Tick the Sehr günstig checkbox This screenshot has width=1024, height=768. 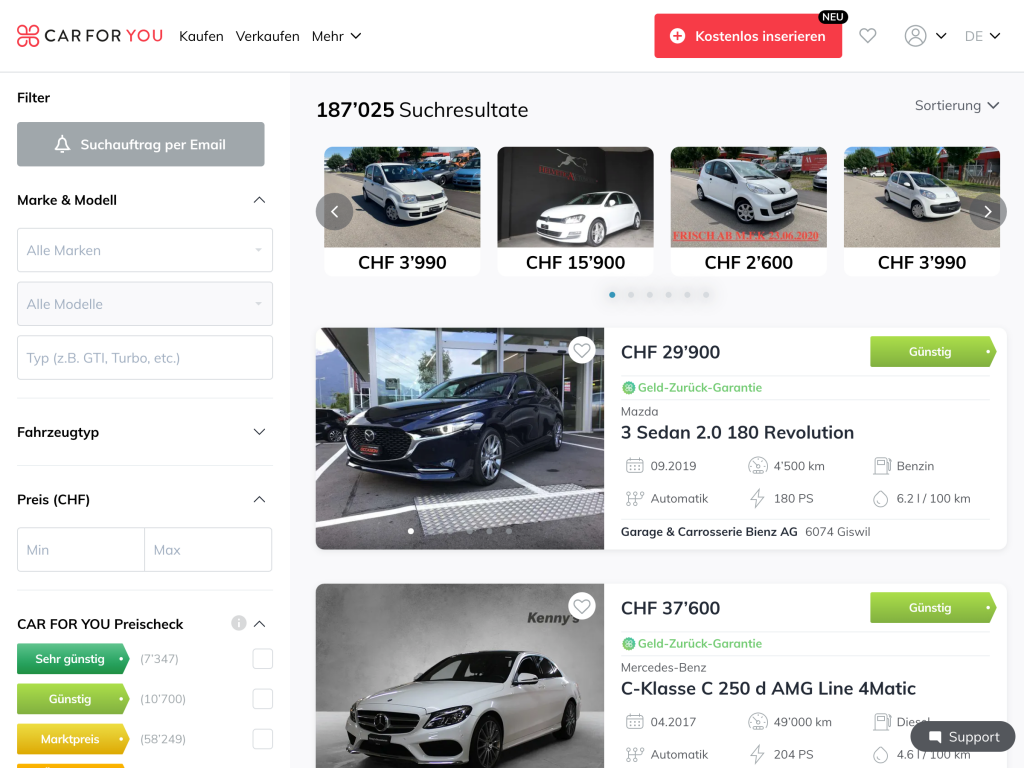(263, 658)
